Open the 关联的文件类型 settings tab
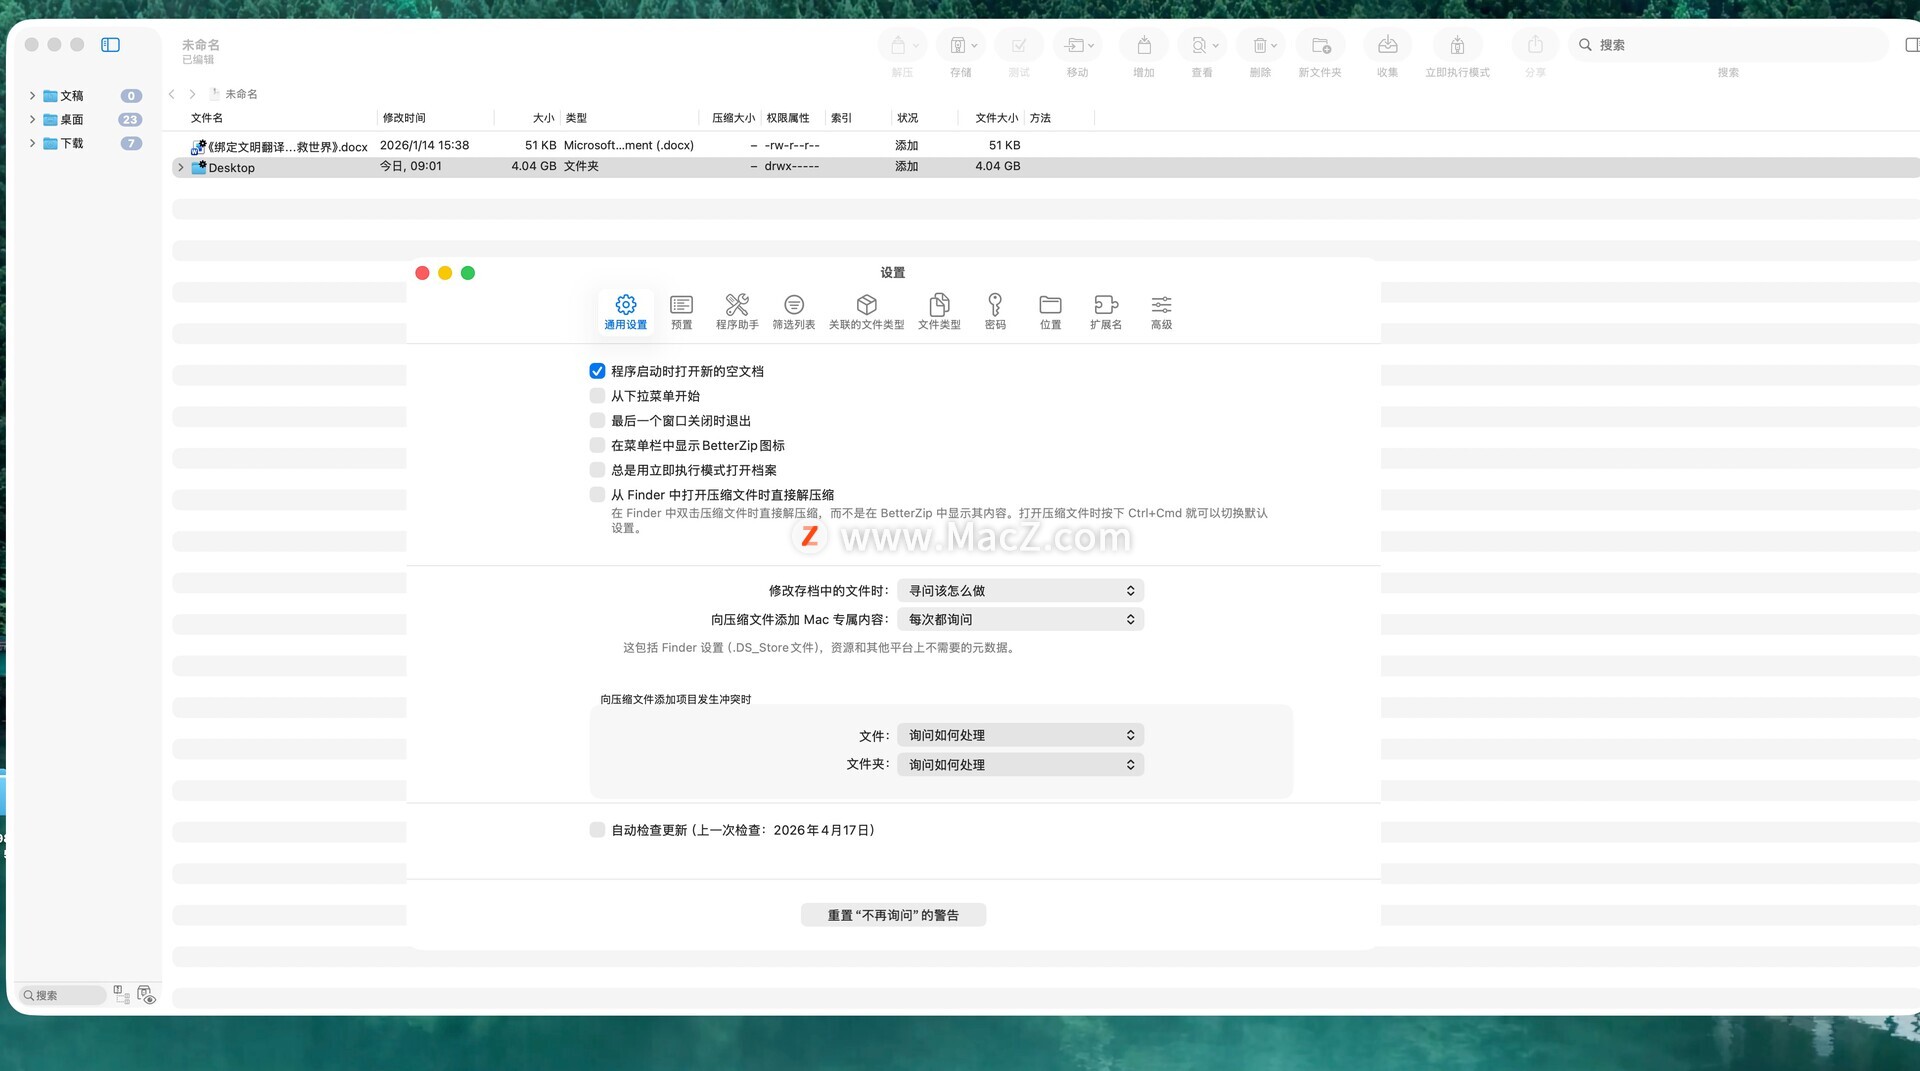This screenshot has height=1071, width=1920. pos(867,312)
